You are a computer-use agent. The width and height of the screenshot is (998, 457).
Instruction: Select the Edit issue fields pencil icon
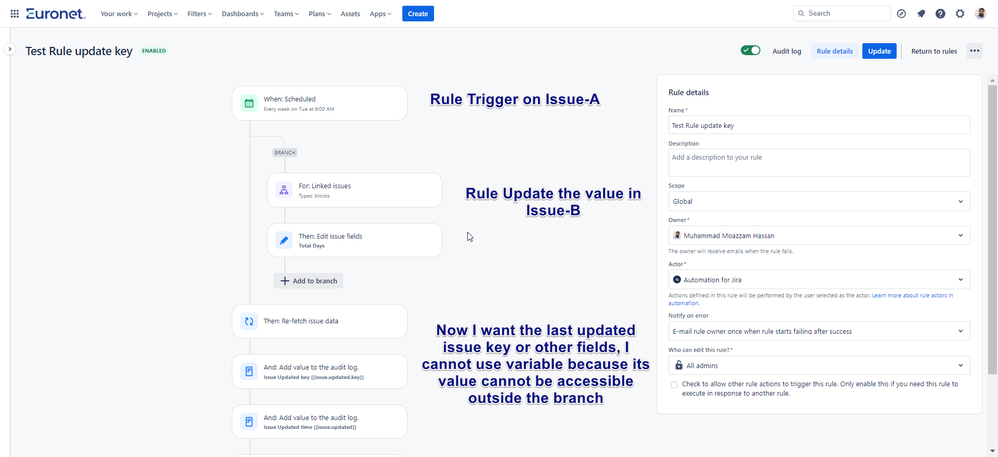click(x=284, y=240)
